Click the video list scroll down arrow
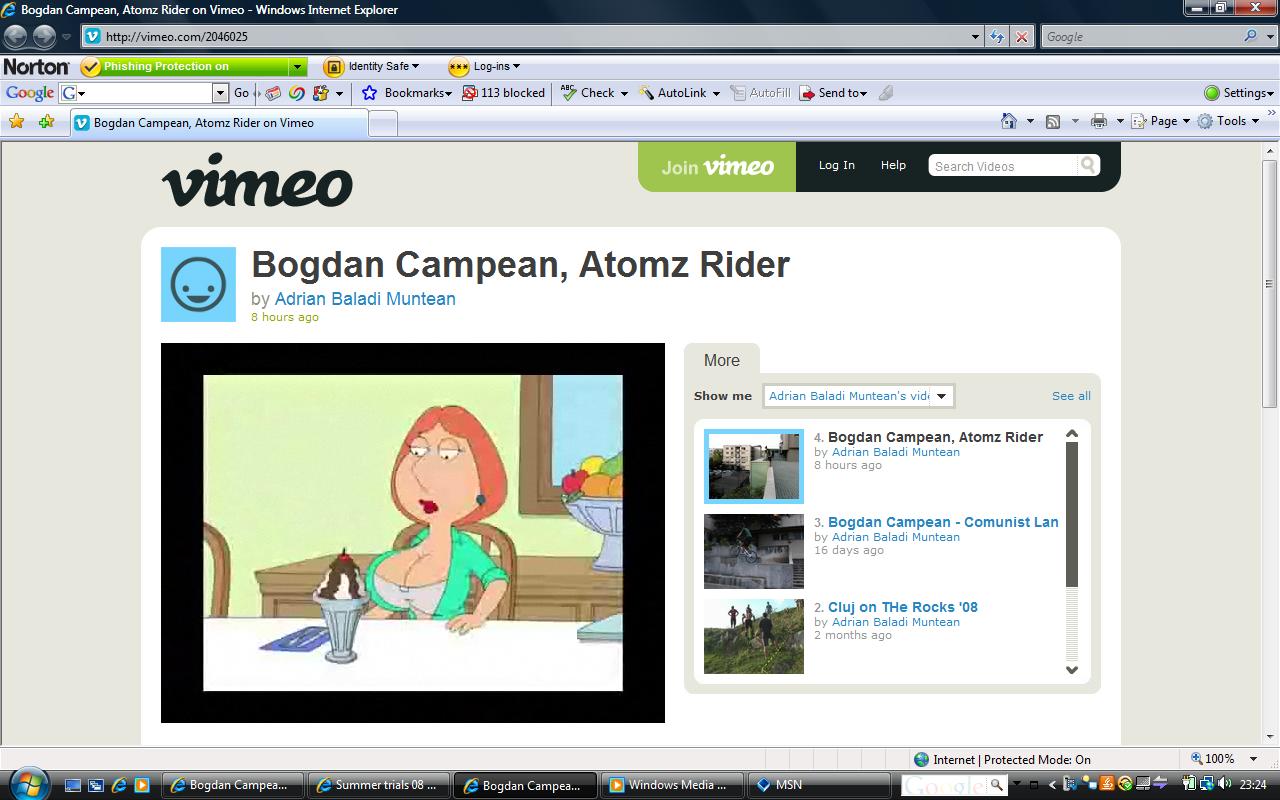Viewport: 1280px width, 800px height. 1072,670
